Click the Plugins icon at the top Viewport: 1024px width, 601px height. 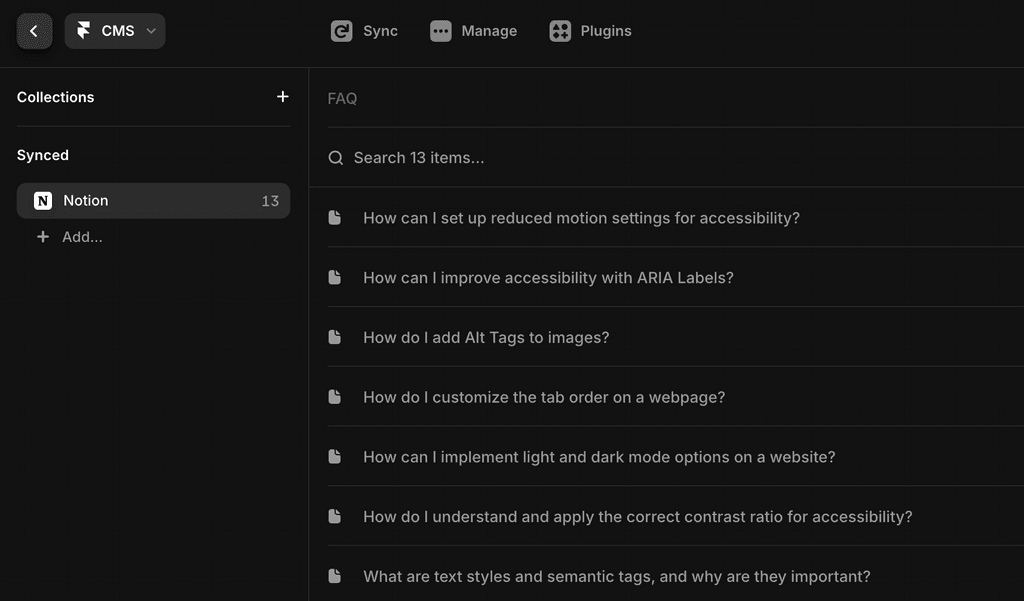[560, 31]
